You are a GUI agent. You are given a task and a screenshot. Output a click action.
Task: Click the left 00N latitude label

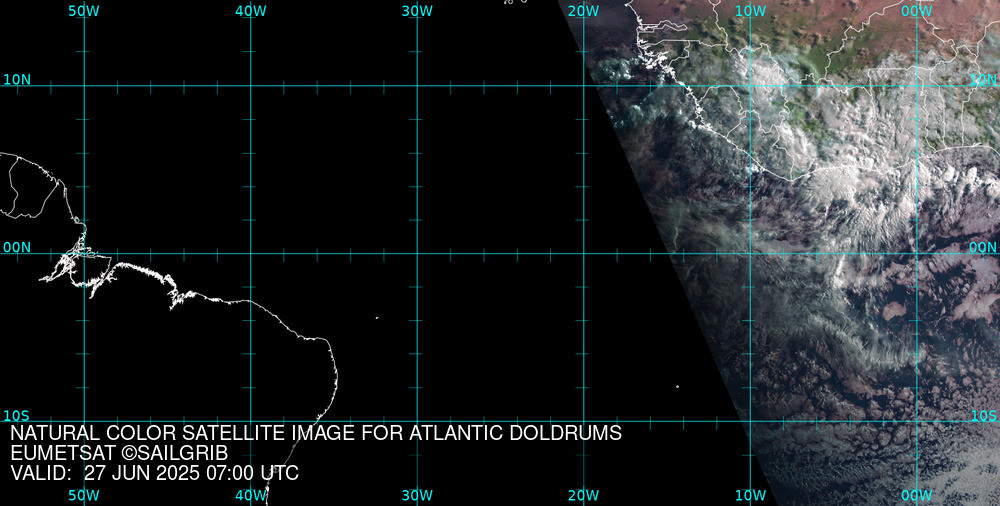(17, 248)
